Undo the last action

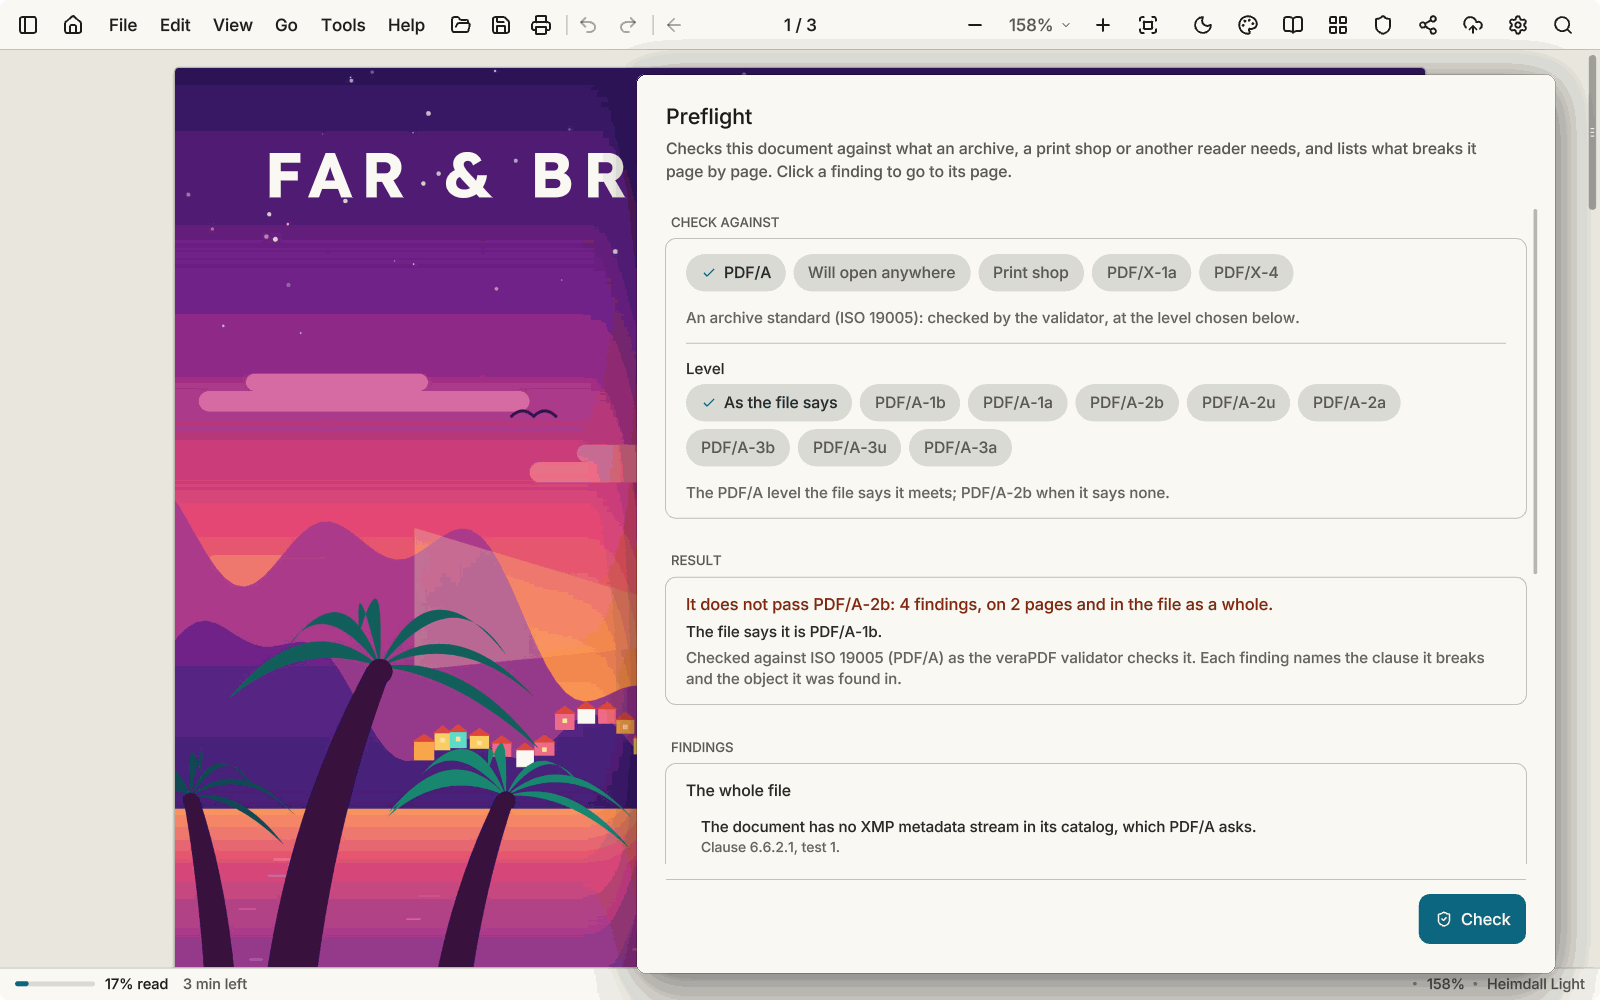coord(588,25)
